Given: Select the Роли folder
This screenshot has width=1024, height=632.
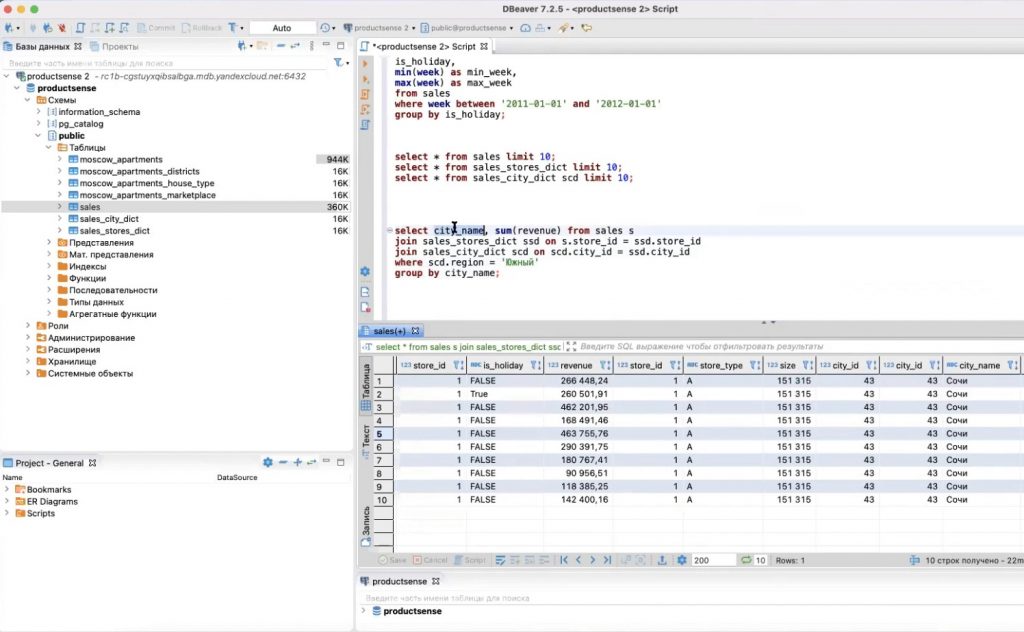Looking at the screenshot, I should (x=52, y=326).
